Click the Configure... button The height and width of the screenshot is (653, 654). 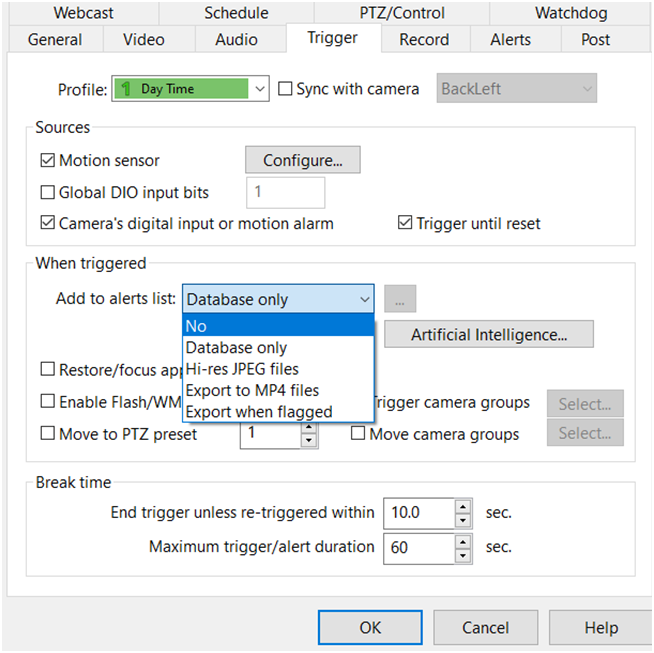coord(302,160)
